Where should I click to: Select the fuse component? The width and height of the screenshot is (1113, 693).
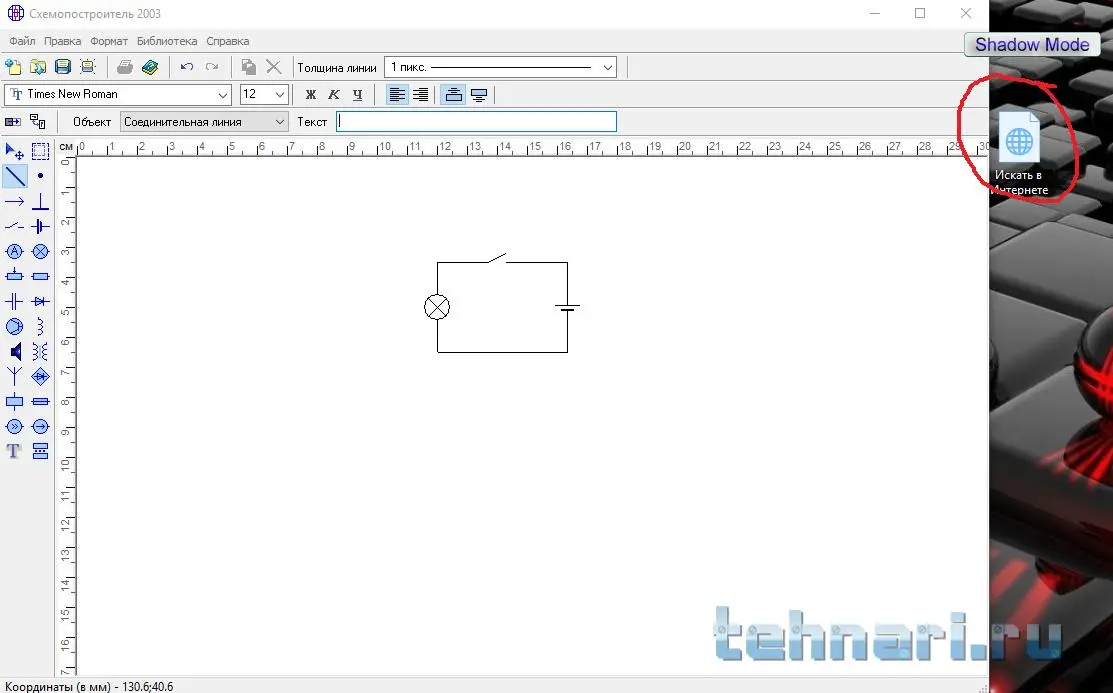point(40,402)
